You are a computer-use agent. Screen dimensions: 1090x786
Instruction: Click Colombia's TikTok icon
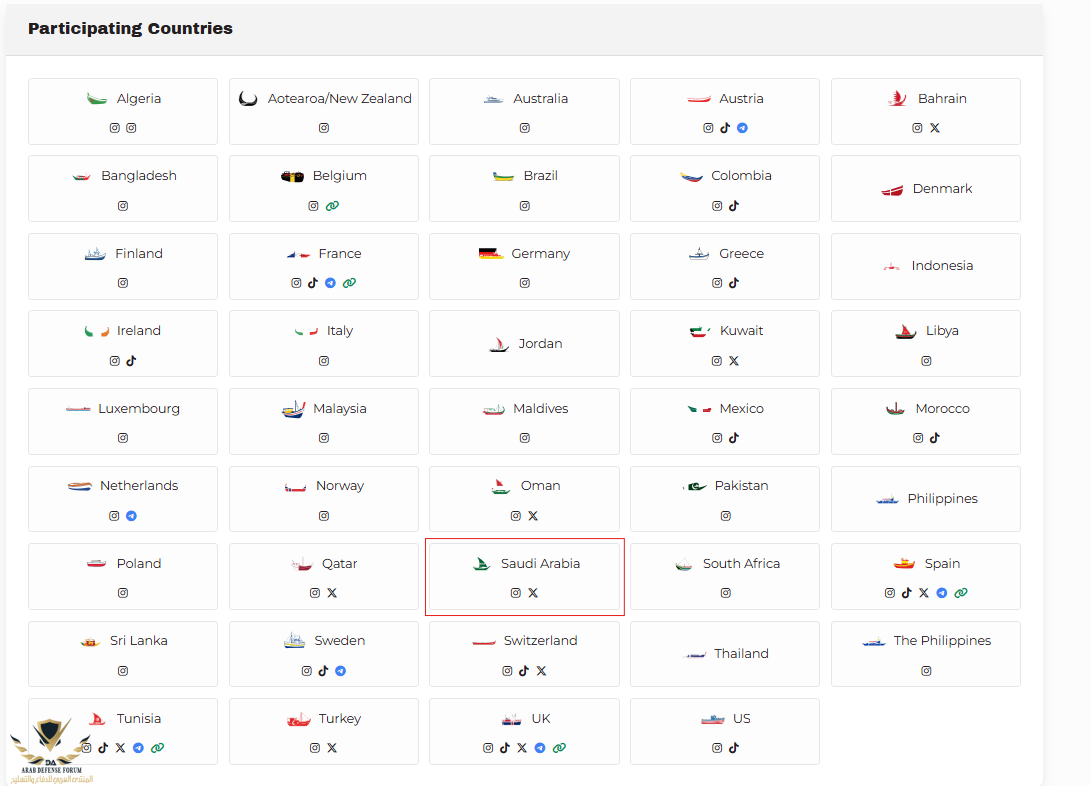point(734,206)
